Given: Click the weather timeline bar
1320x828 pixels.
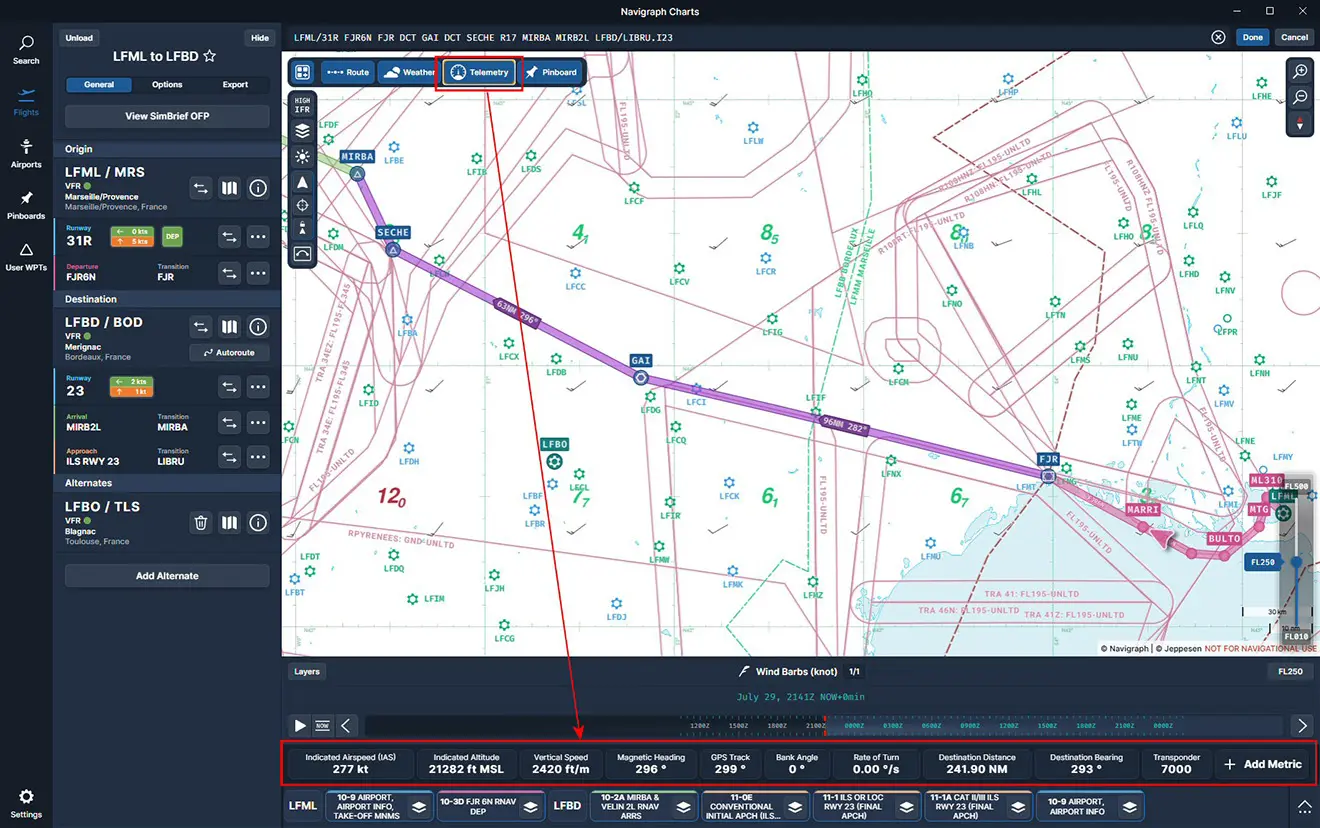Looking at the screenshot, I should click(823, 726).
